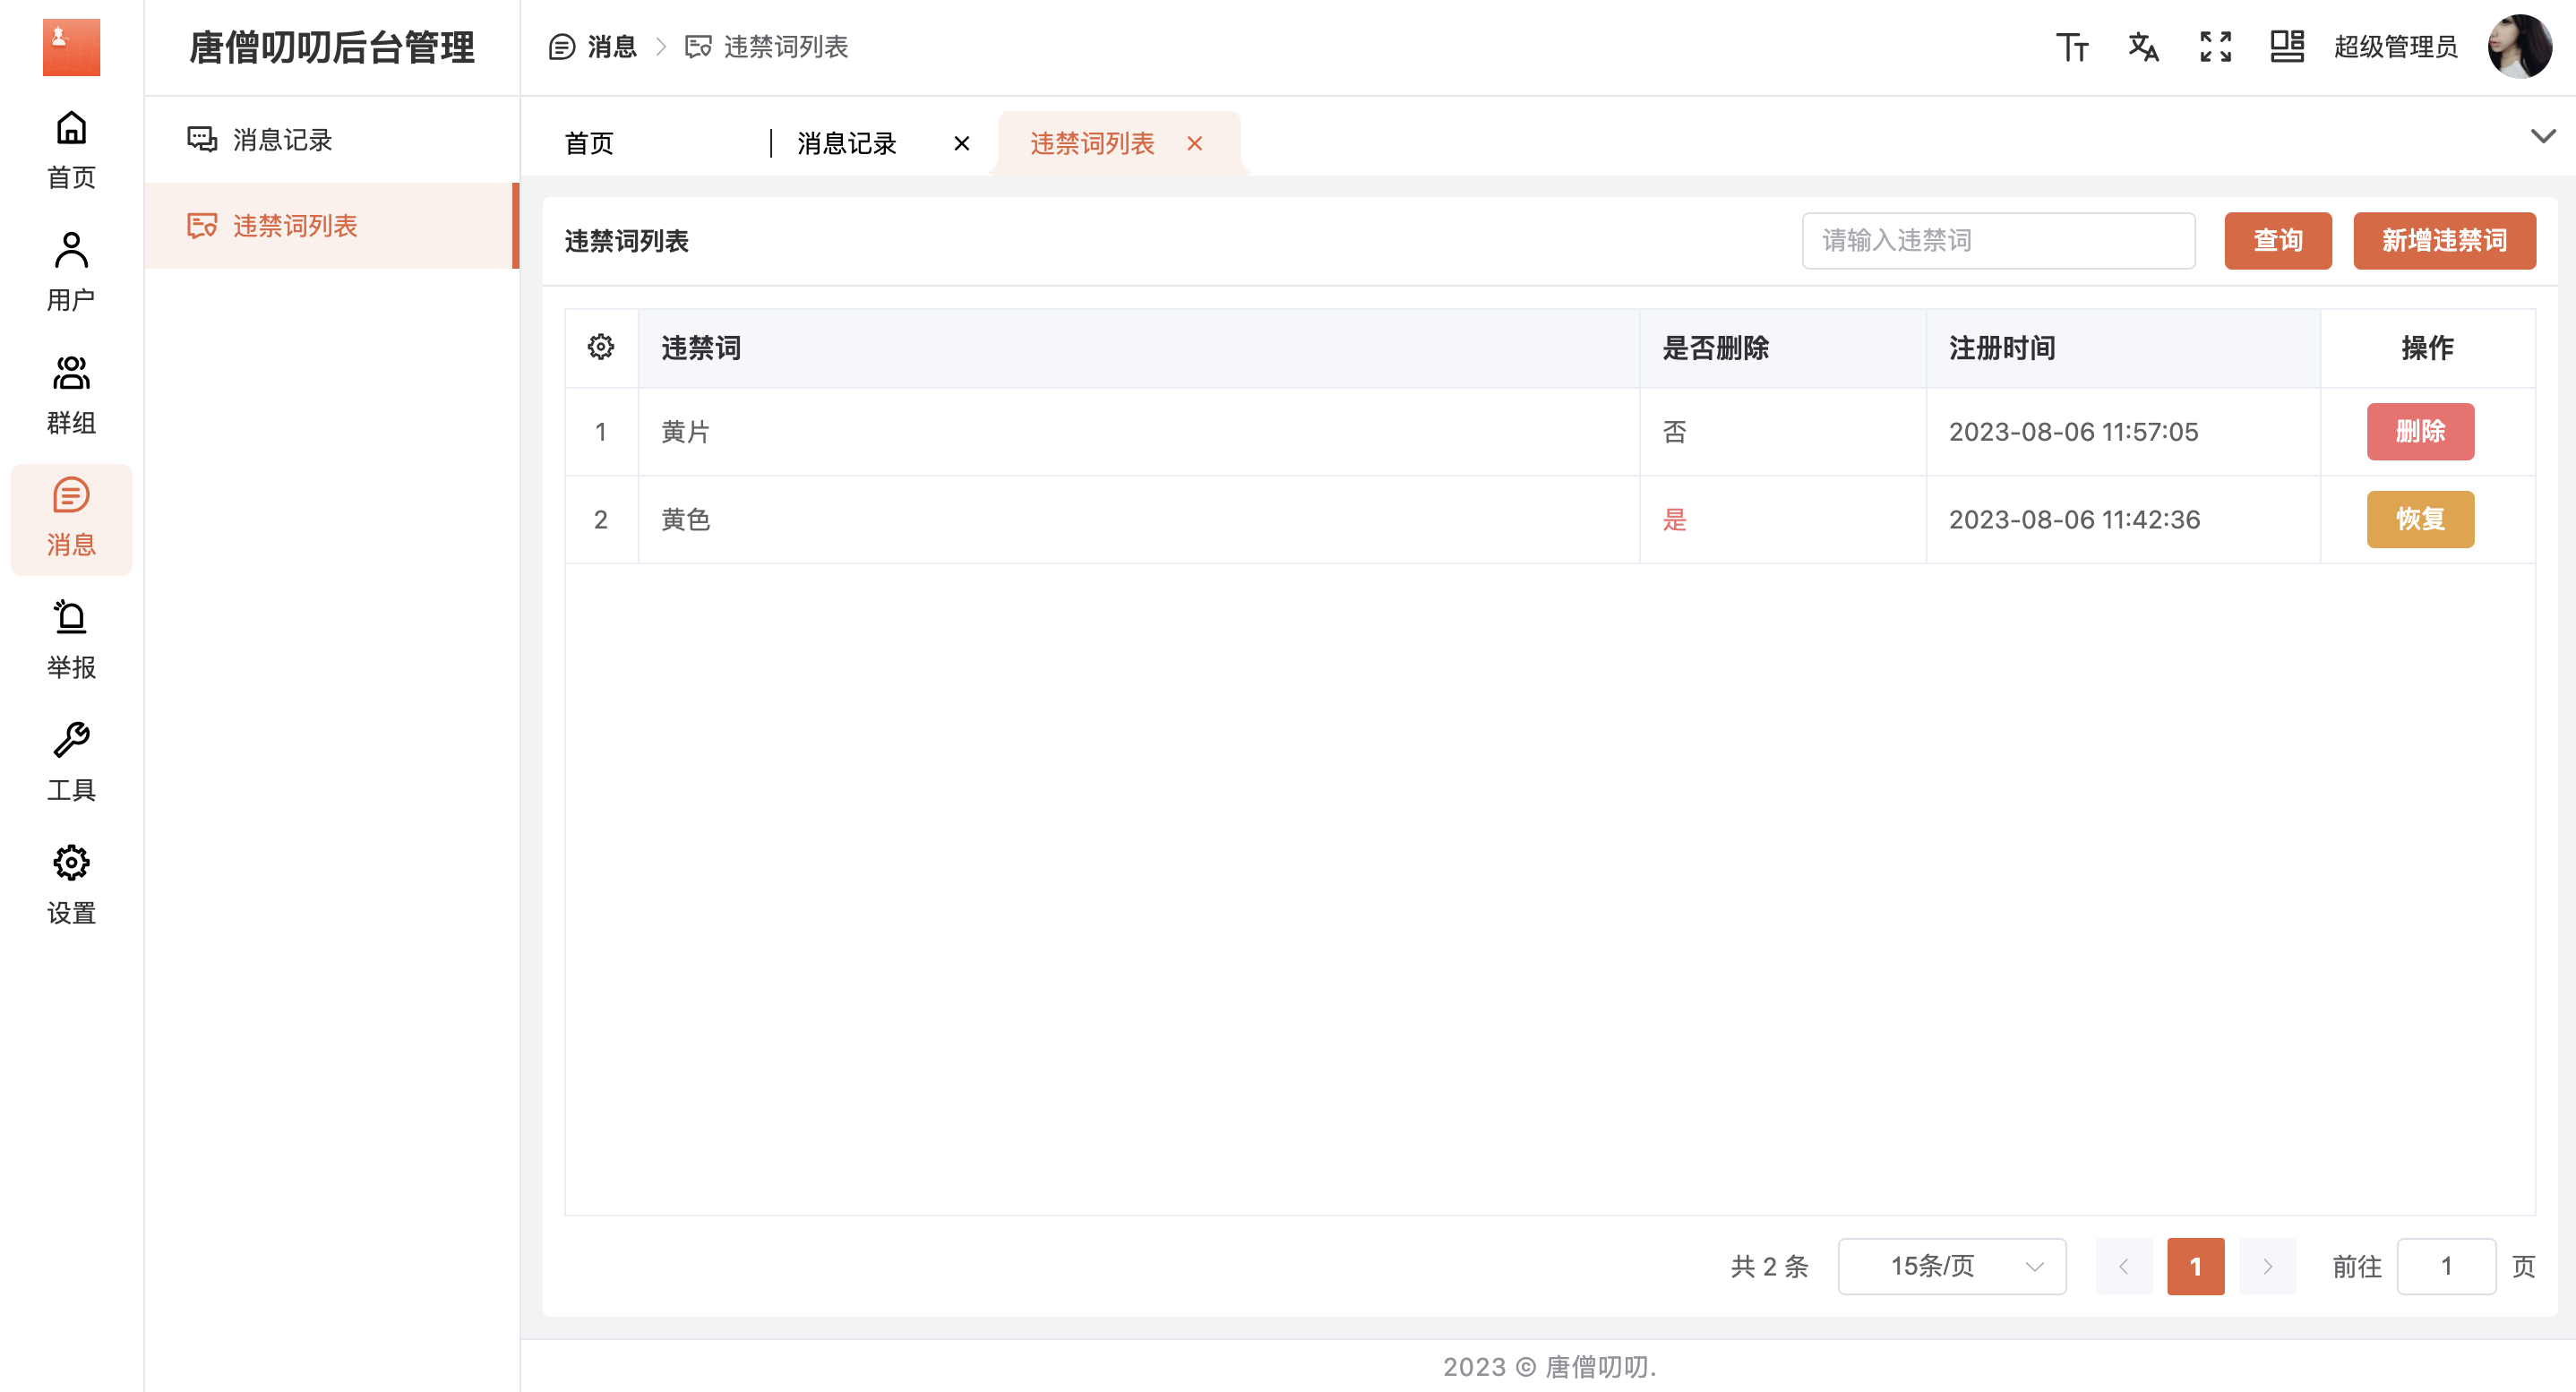The width and height of the screenshot is (2576, 1392).
Task: Expand the 15条/页 page size dropdown
Action: pyautogui.click(x=1951, y=1266)
